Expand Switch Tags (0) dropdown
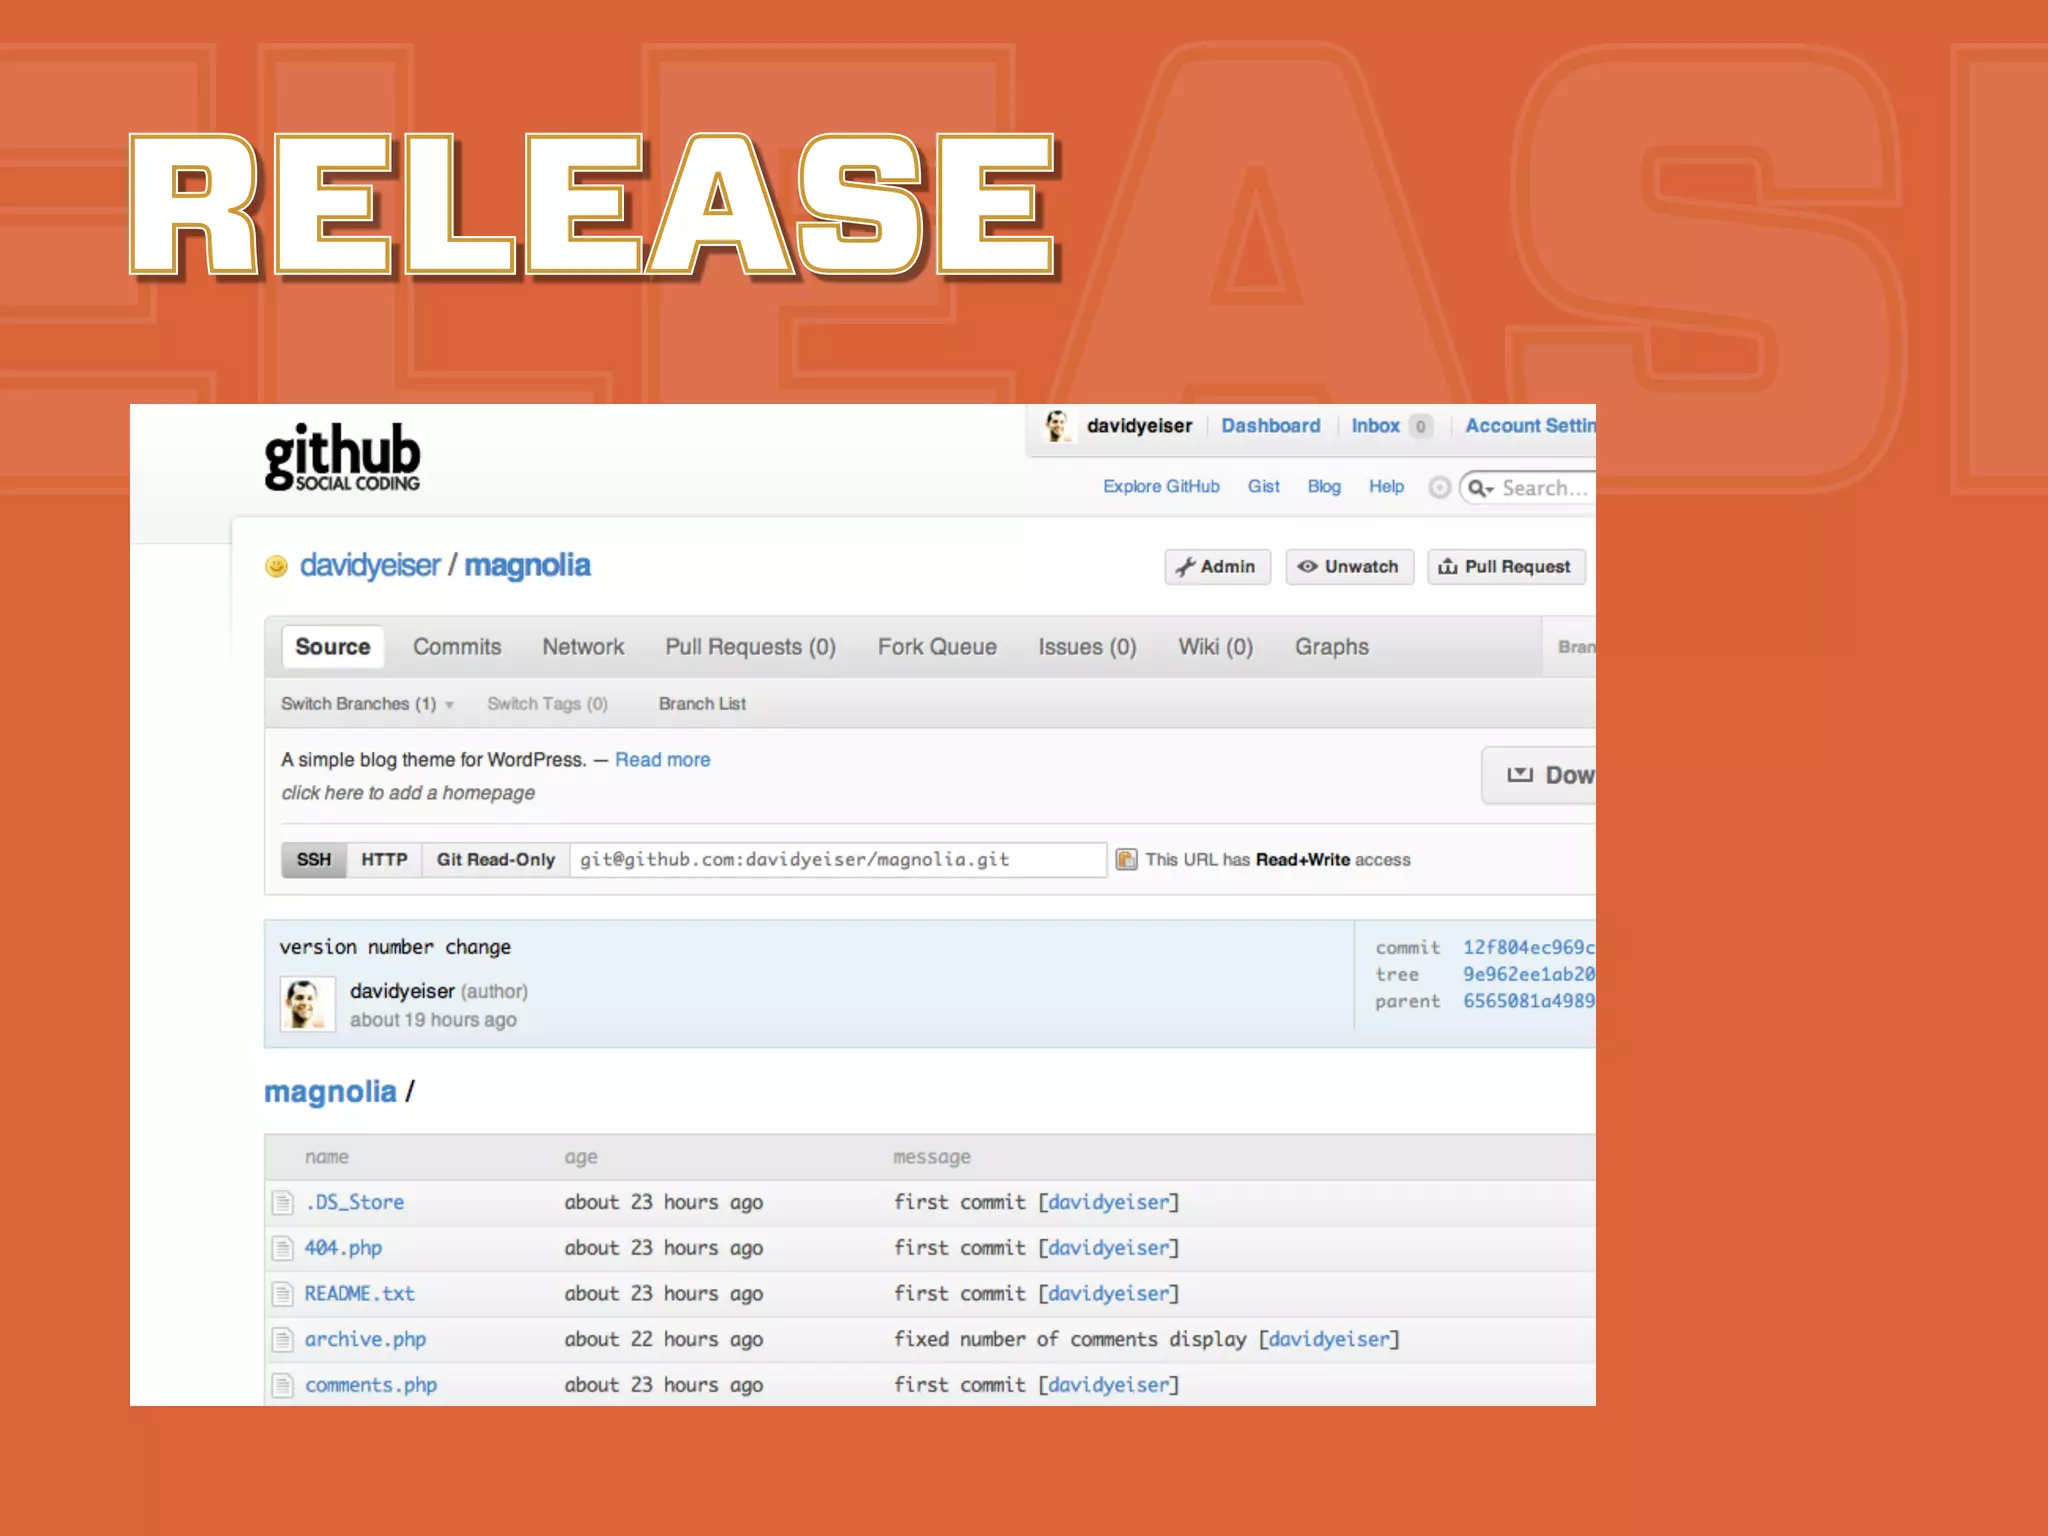 pos(547,704)
